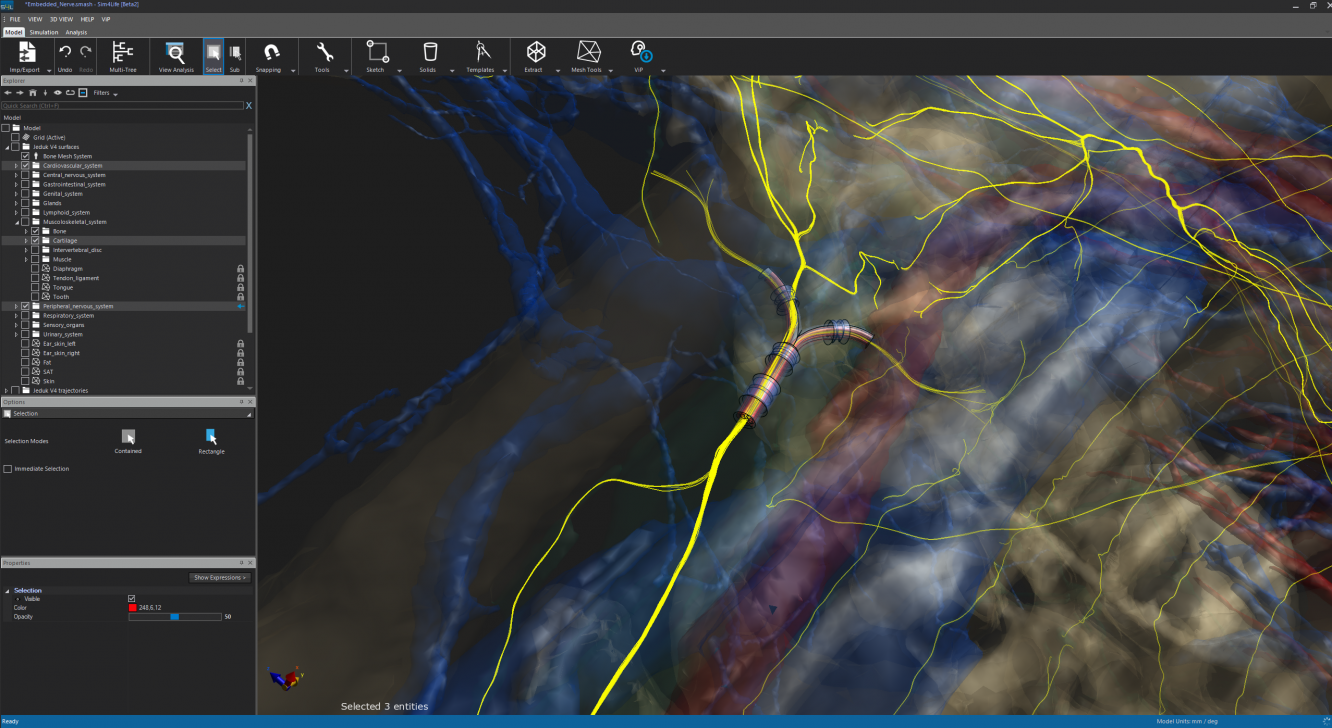Open View Analysis tool
1332x728 pixels.
(175, 55)
